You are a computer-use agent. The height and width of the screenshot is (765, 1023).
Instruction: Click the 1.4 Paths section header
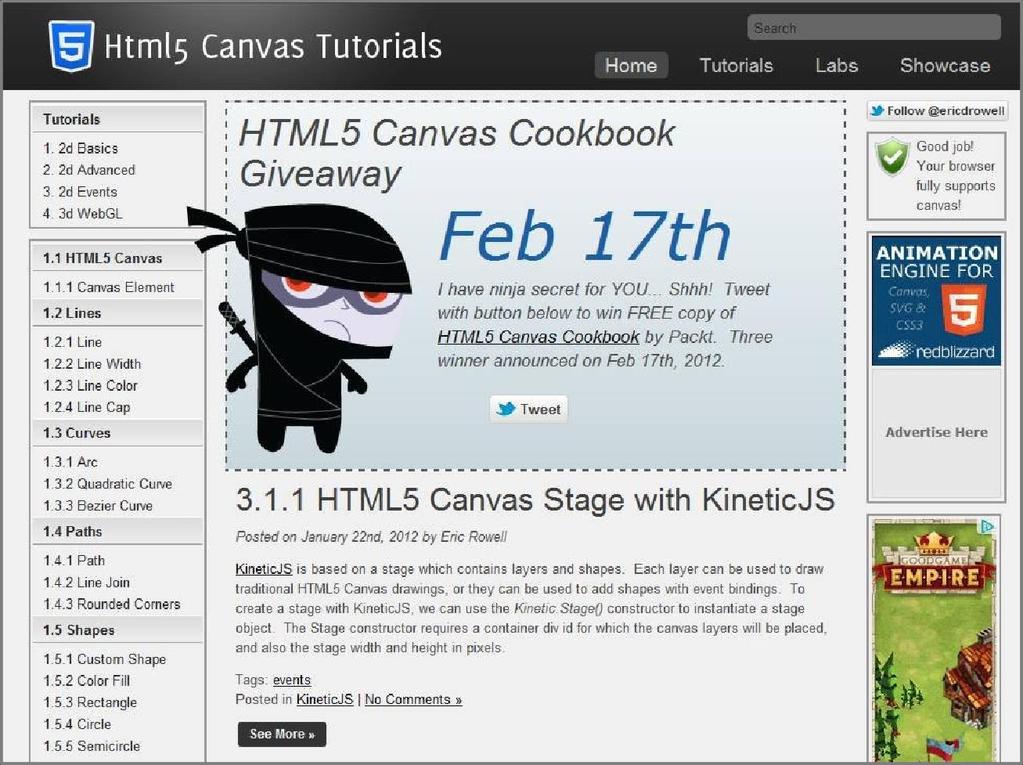coord(117,532)
